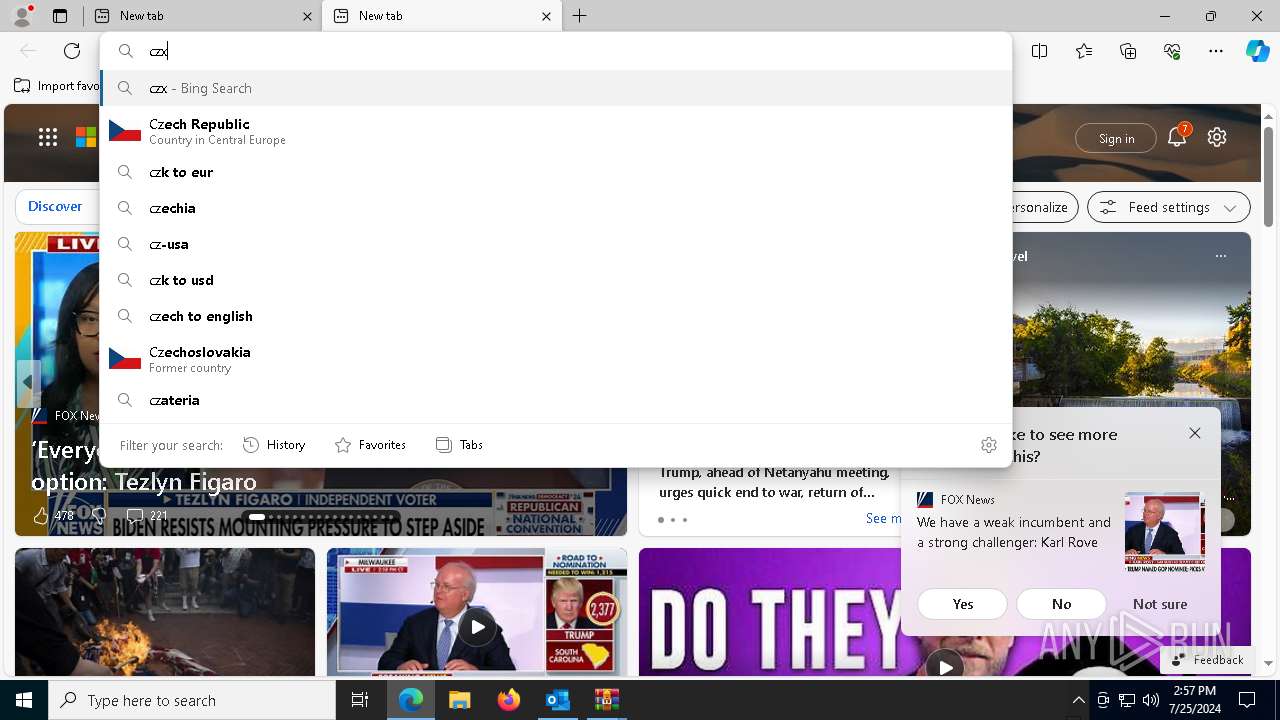Select 'czk to eur' suggestion
Viewport: 1280px width, 720px height.
556,172
